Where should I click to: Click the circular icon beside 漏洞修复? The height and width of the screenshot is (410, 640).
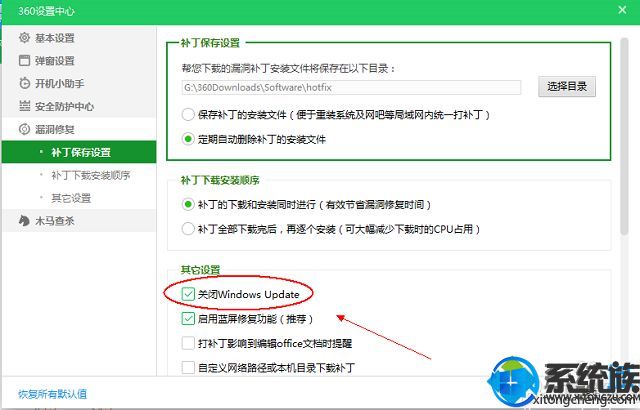pos(24,129)
